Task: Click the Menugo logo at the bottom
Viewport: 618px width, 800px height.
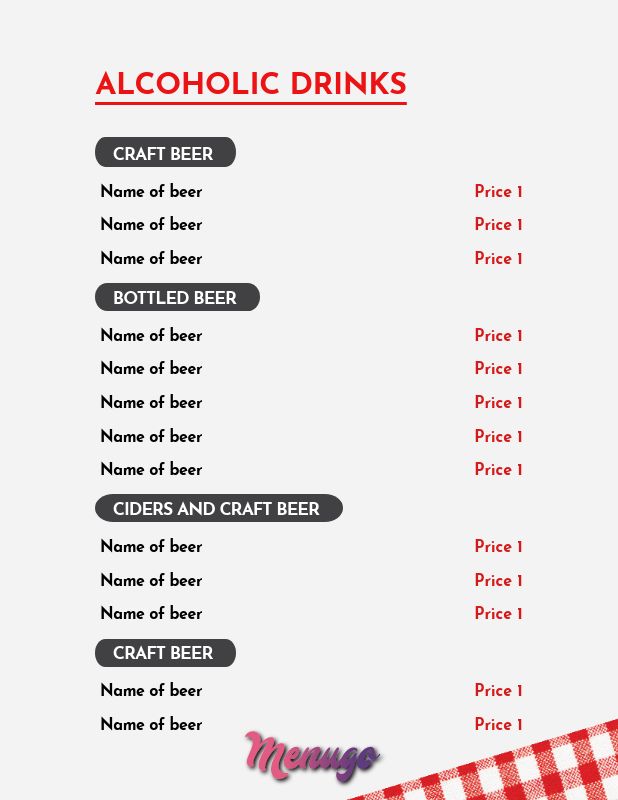Action: click(312, 756)
